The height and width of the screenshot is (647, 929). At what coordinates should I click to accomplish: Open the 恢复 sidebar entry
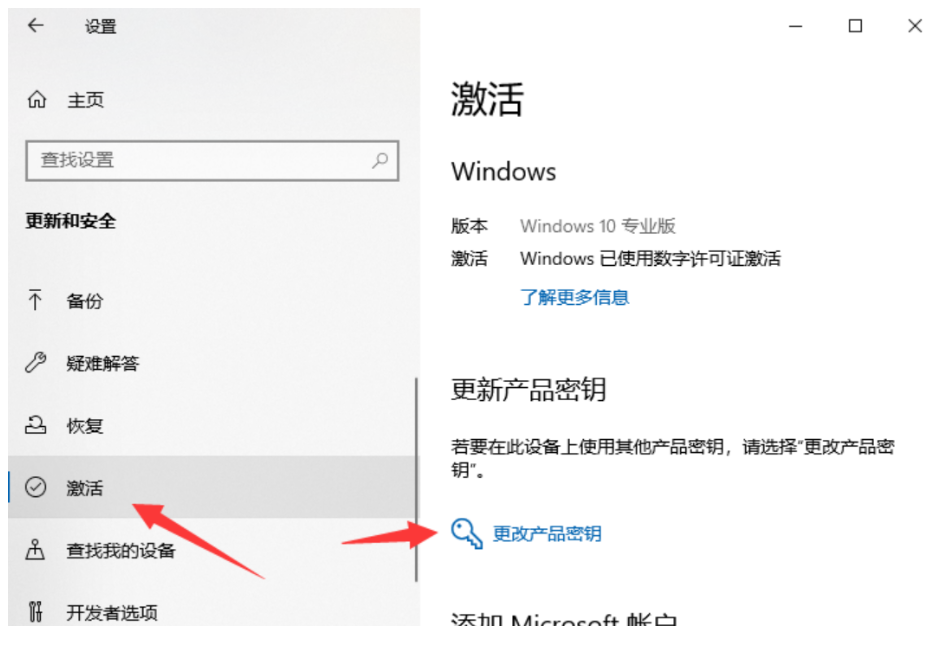point(213,425)
